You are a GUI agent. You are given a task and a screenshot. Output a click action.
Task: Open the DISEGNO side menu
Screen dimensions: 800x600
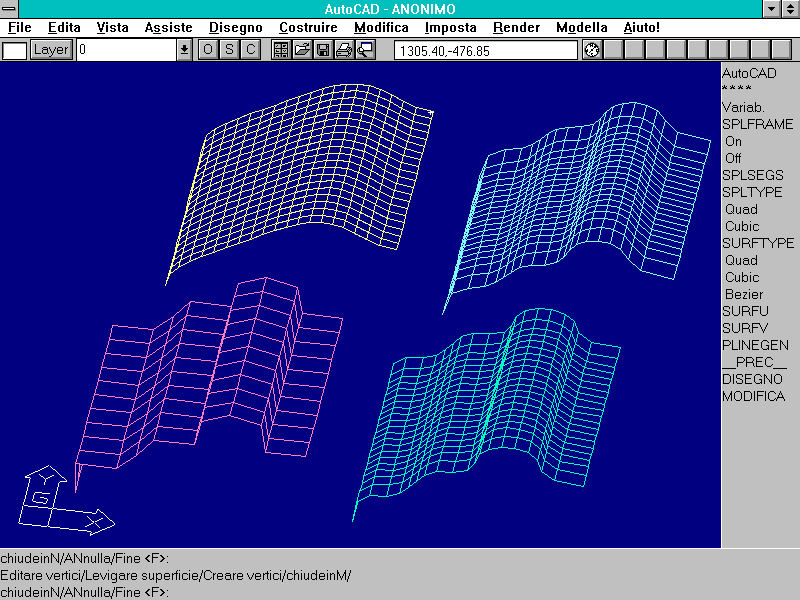pos(752,379)
